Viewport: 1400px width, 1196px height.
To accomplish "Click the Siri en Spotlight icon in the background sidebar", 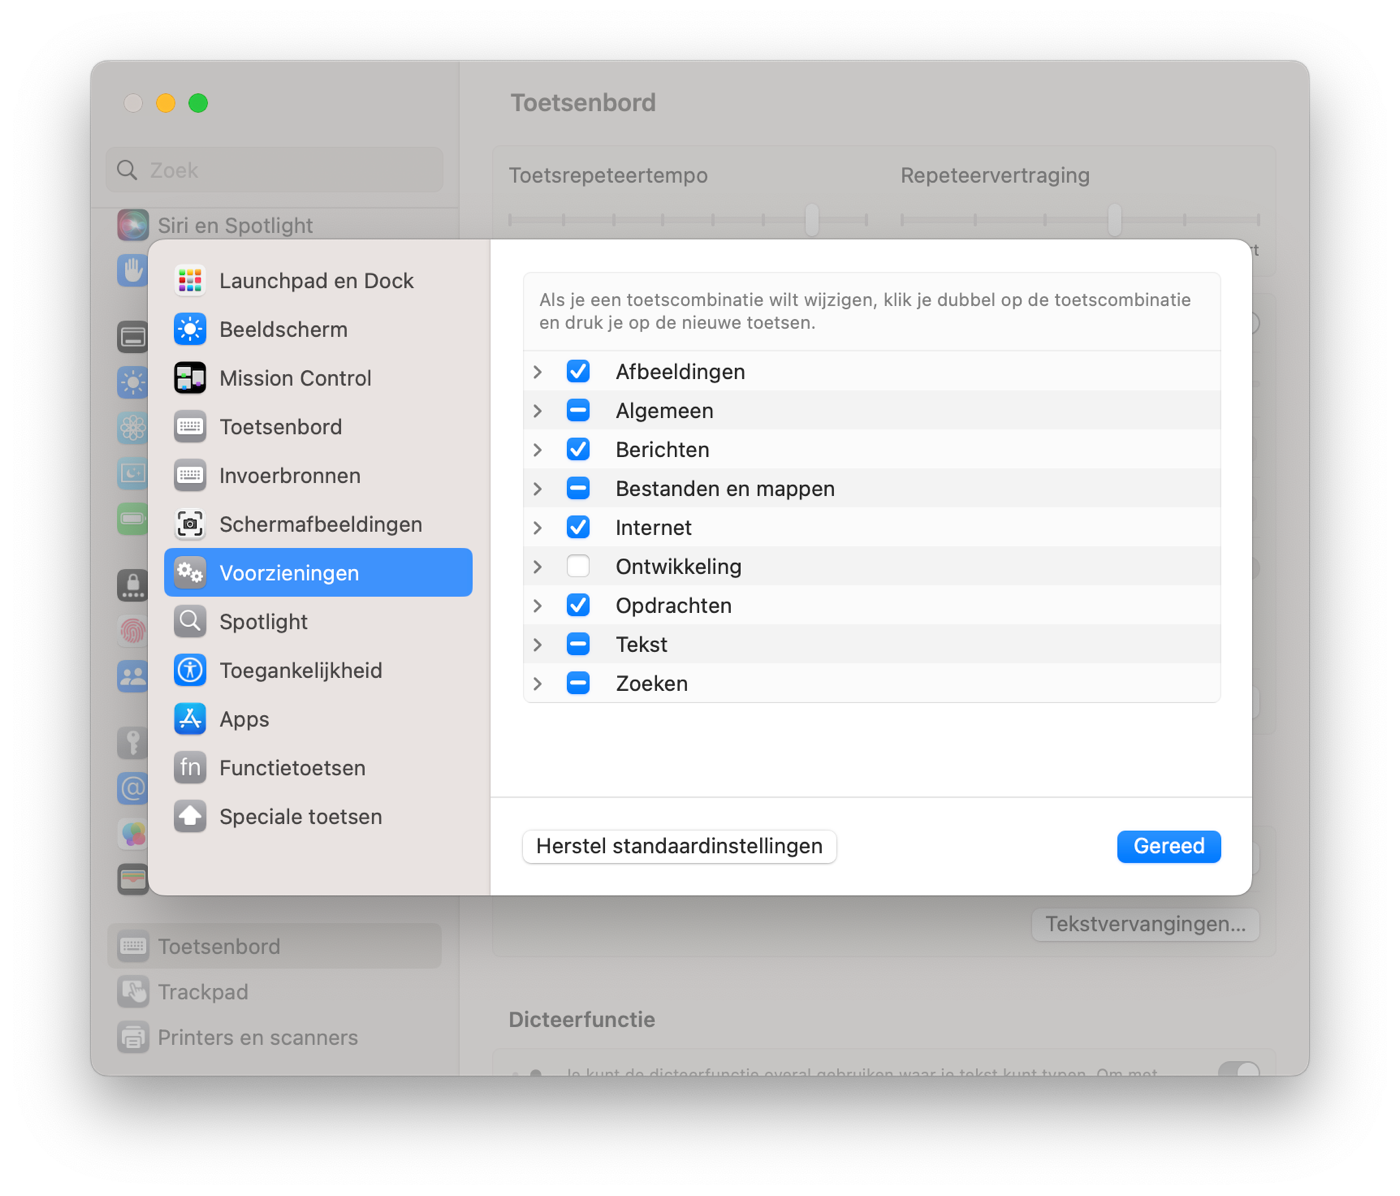I will pos(133,225).
